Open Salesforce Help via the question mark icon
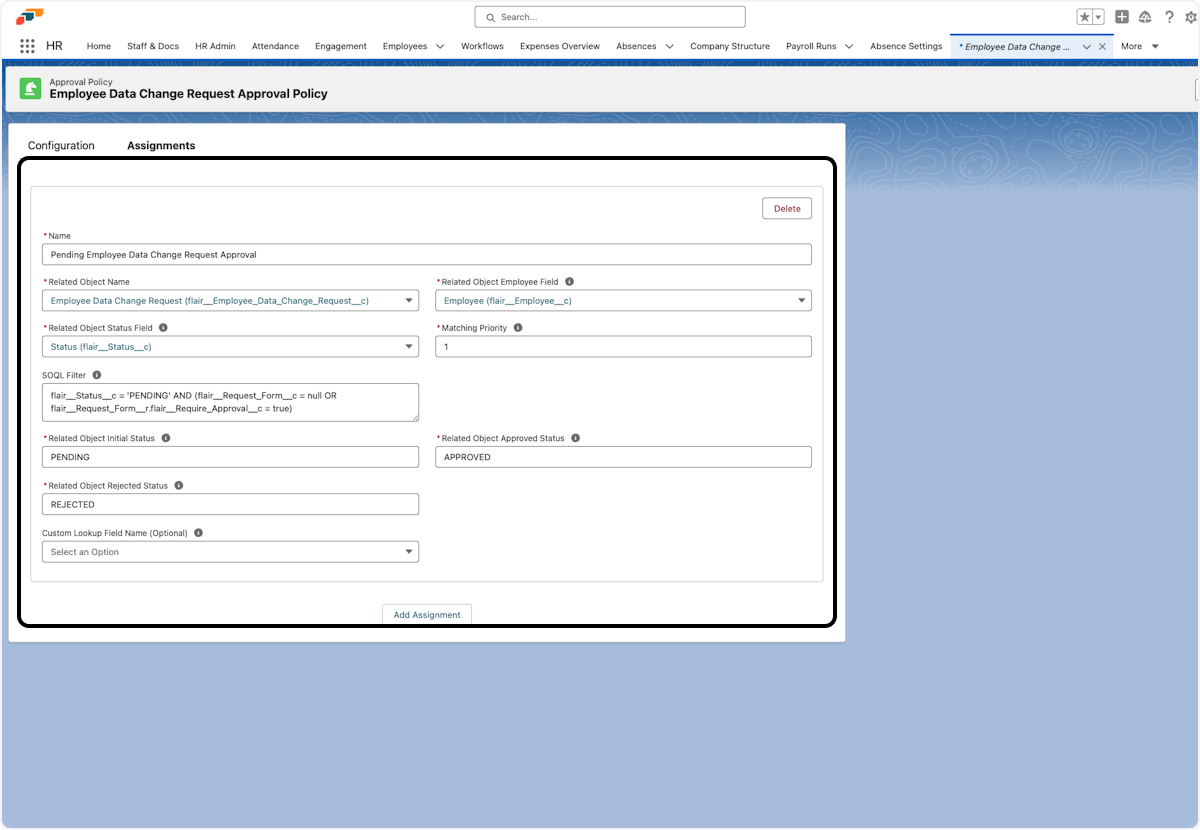 pos(1170,16)
